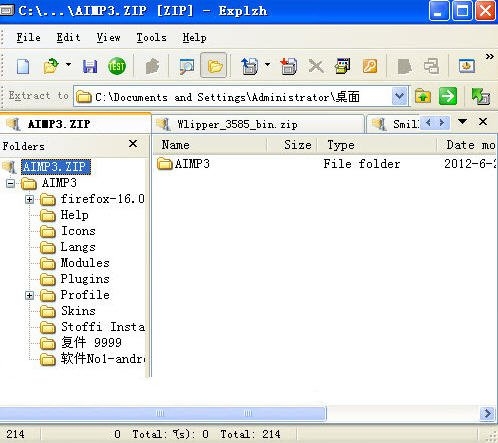
Task: Switch to the AIMP3.ZIP tab
Action: point(75,124)
